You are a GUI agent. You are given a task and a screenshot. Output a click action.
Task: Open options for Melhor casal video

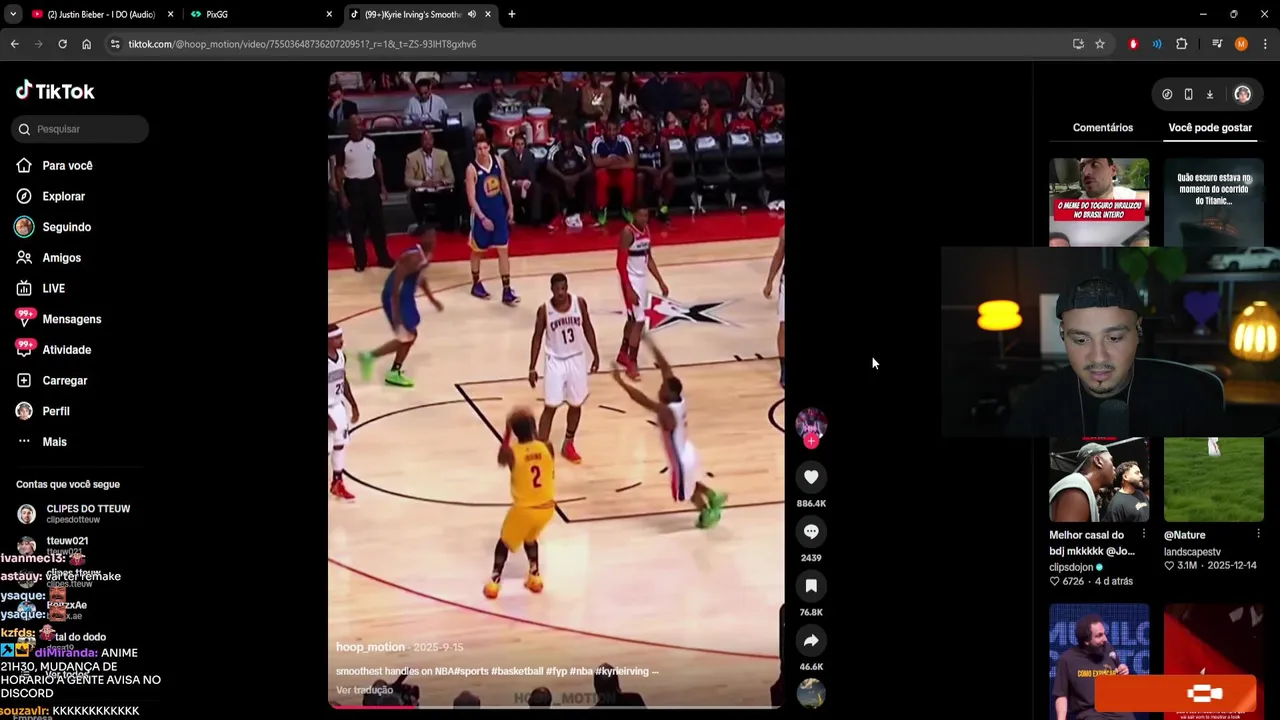click(1144, 534)
